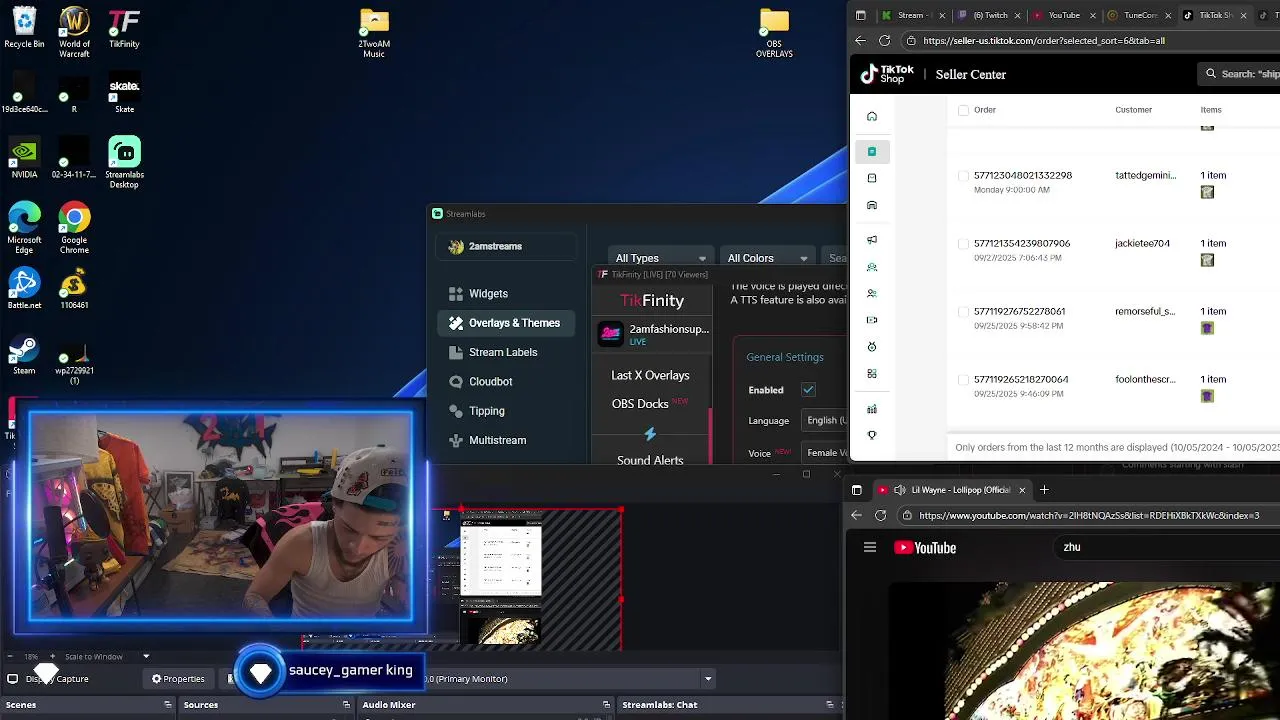Check order 577119276752278061 checkbox
Image resolution: width=1280 pixels, height=720 pixels.
(x=963, y=312)
